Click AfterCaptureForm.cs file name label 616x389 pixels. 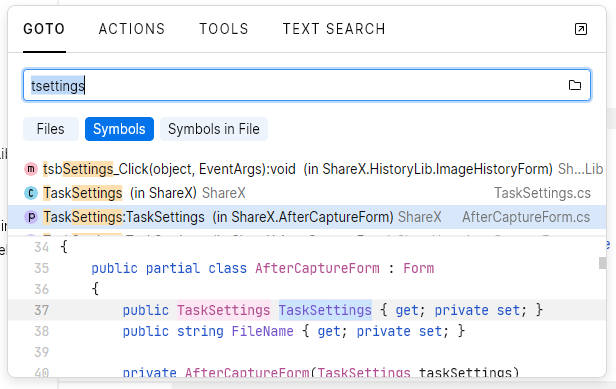click(x=526, y=217)
